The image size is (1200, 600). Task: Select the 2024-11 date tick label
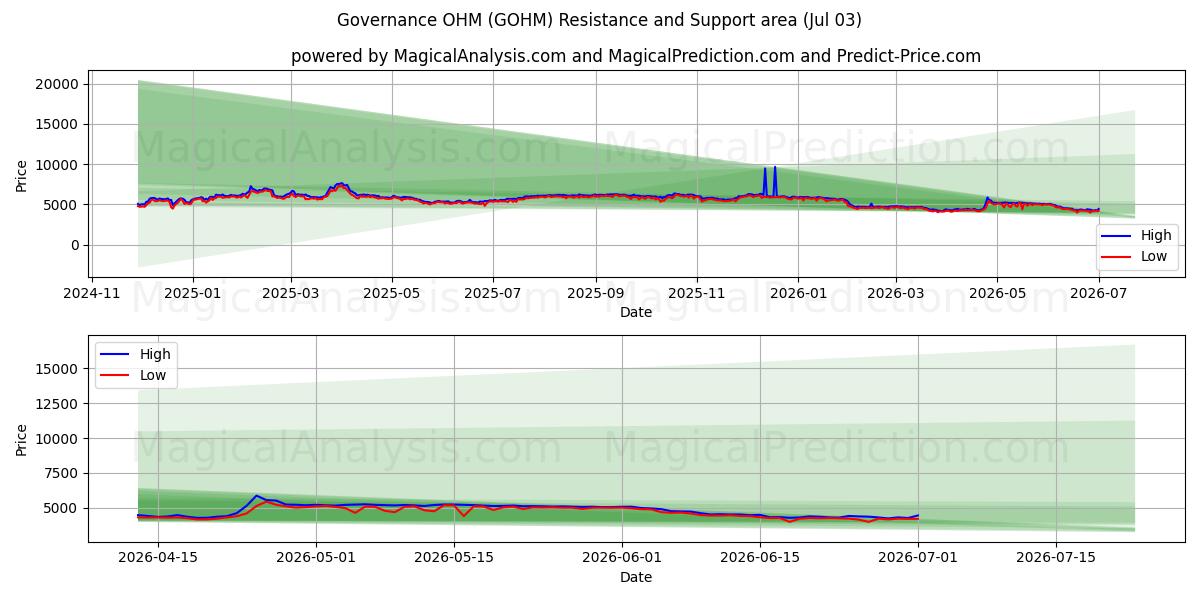point(93,293)
